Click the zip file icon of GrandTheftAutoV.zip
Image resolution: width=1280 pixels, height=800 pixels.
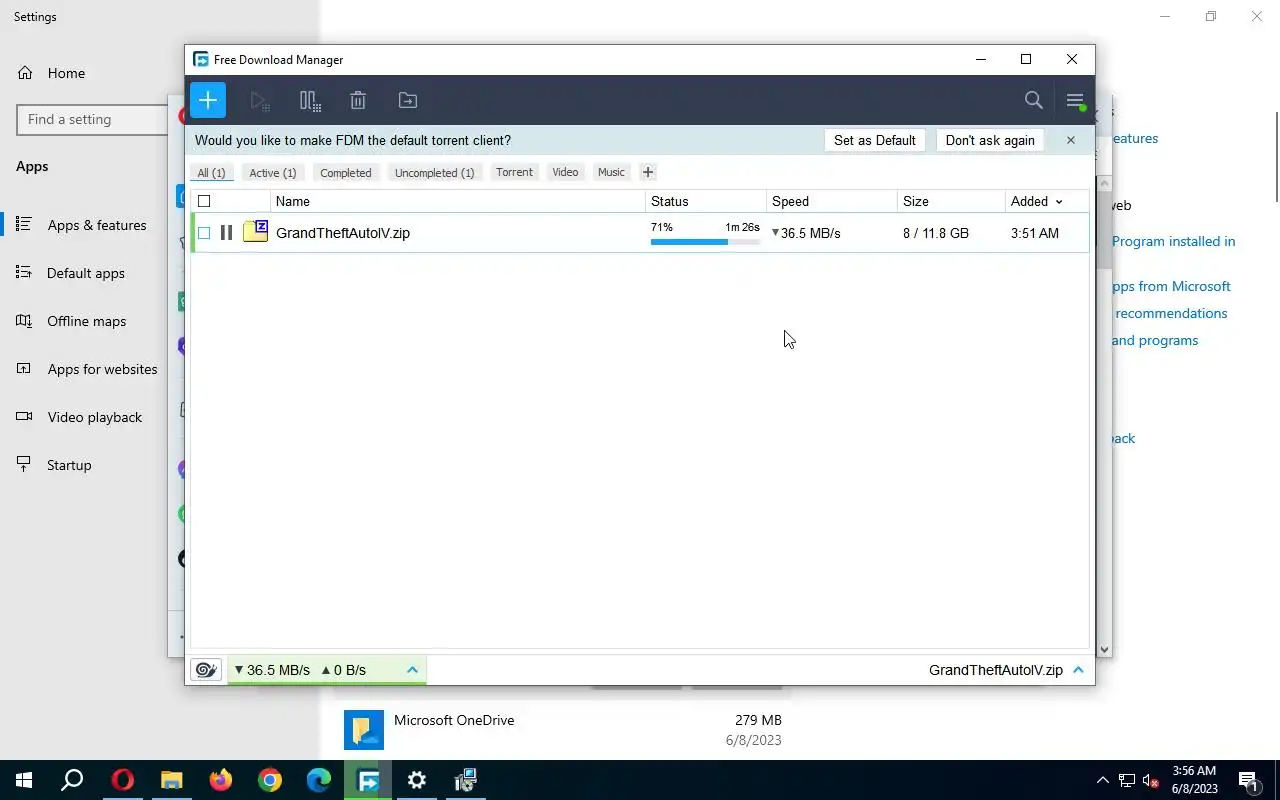tap(256, 232)
